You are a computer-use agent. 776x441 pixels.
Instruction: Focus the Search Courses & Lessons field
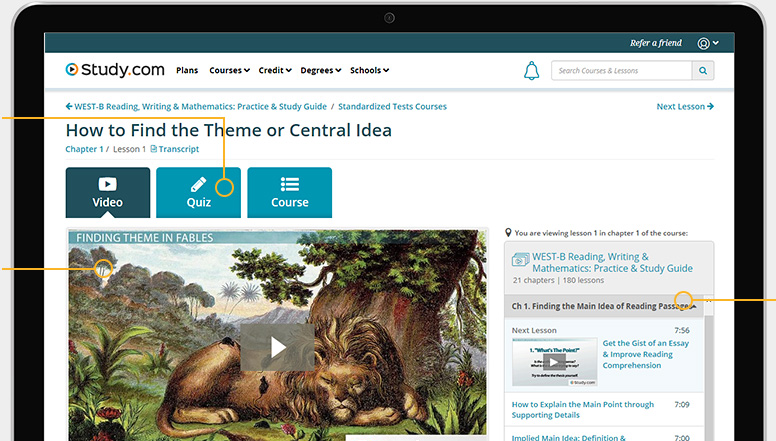[622, 71]
